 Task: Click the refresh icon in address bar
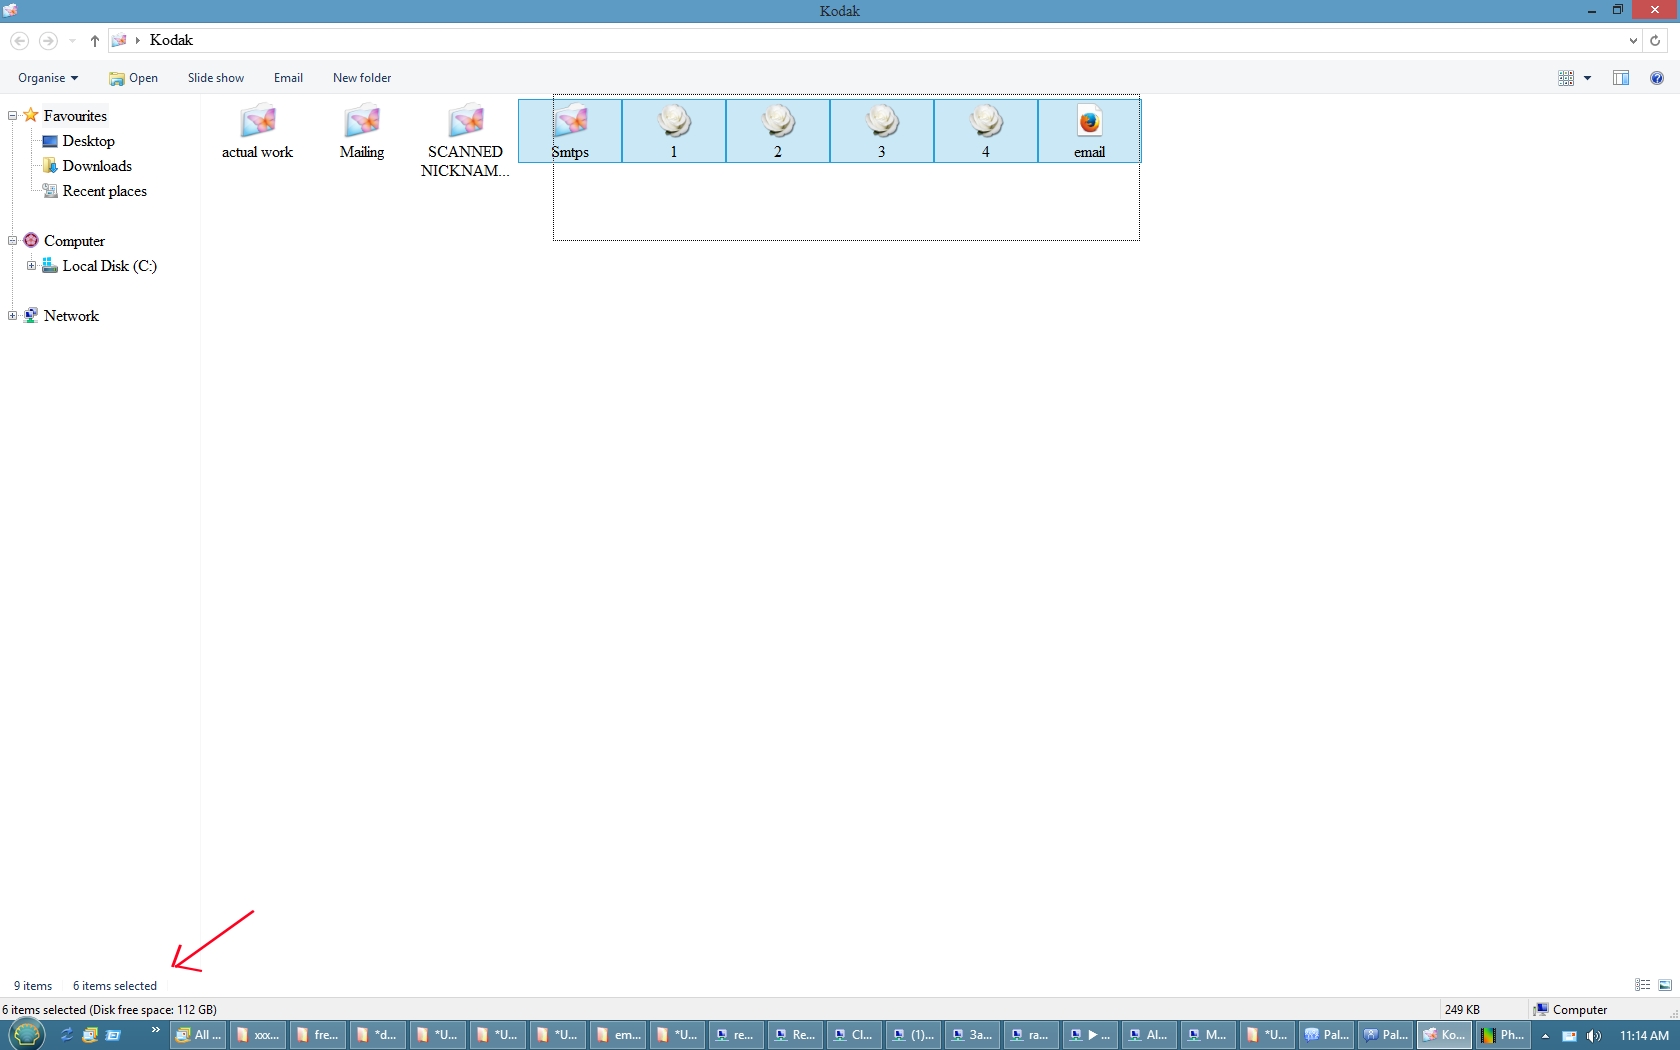click(1655, 41)
